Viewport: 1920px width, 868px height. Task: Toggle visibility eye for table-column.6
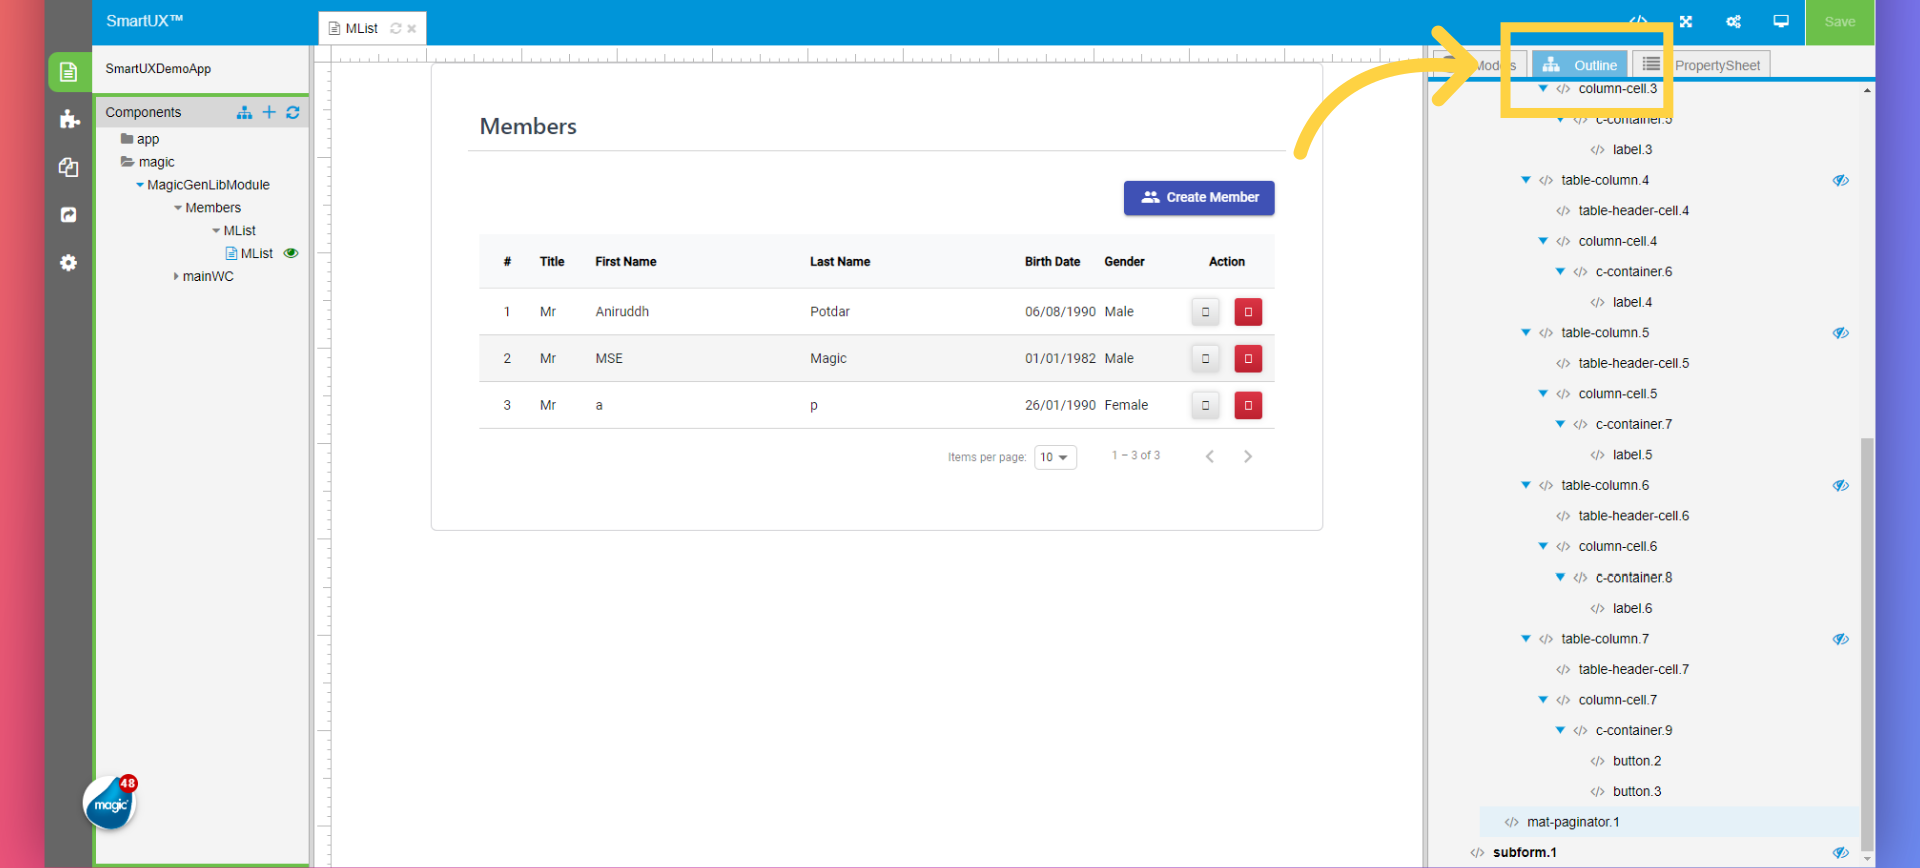click(1840, 486)
